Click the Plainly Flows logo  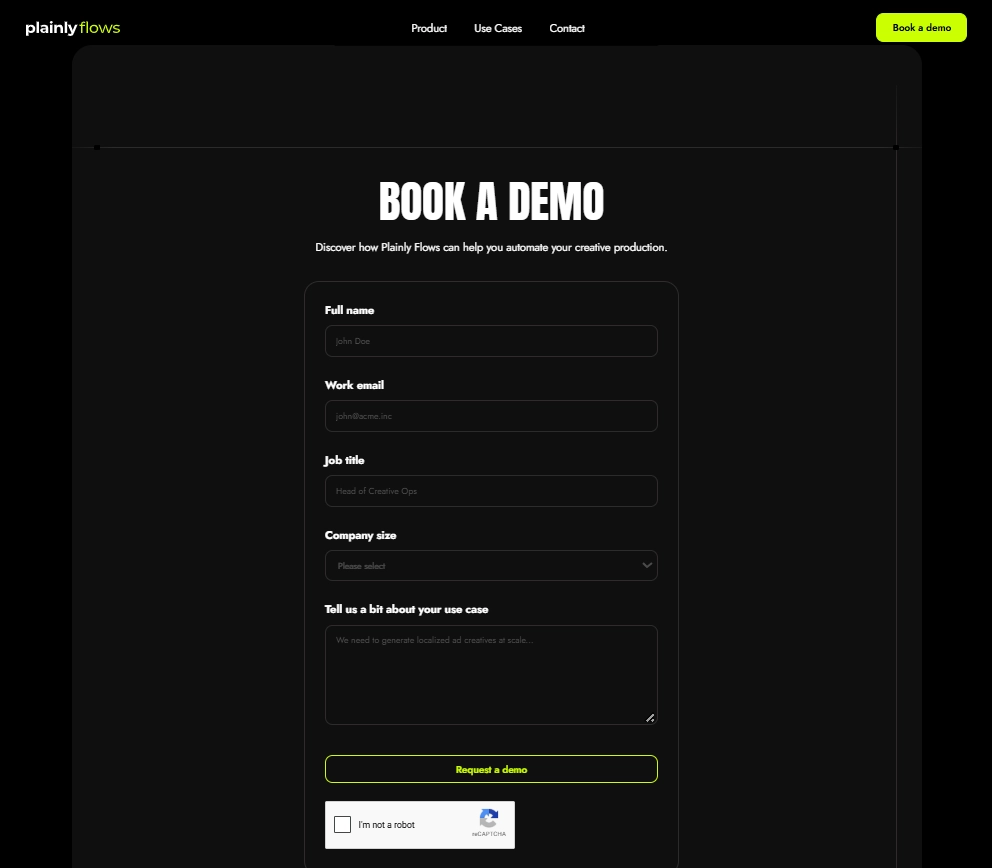tap(73, 28)
